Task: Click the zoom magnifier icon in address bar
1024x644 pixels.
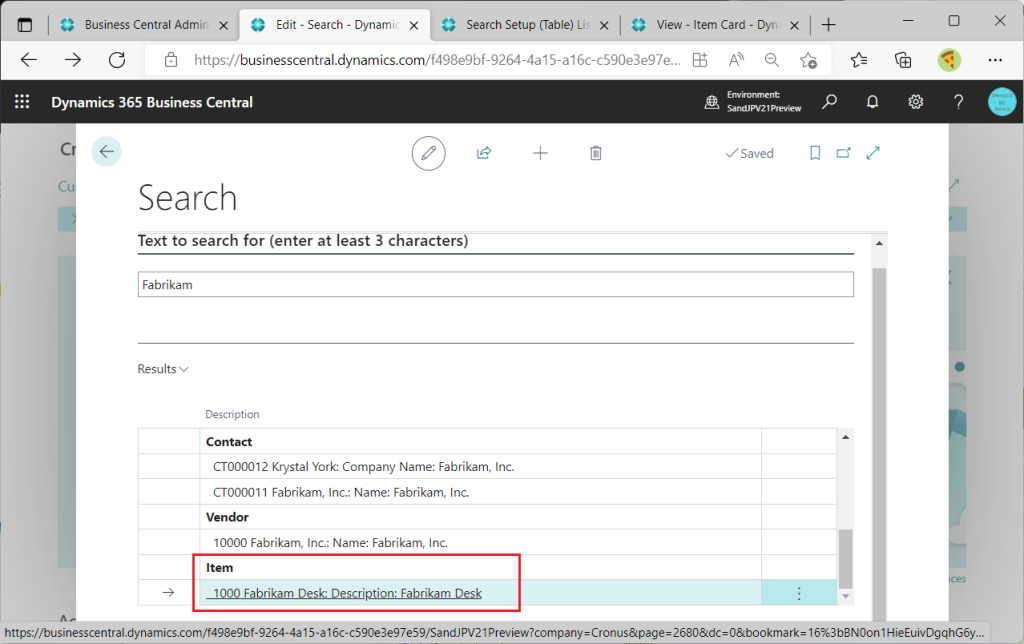Action: 772,60
